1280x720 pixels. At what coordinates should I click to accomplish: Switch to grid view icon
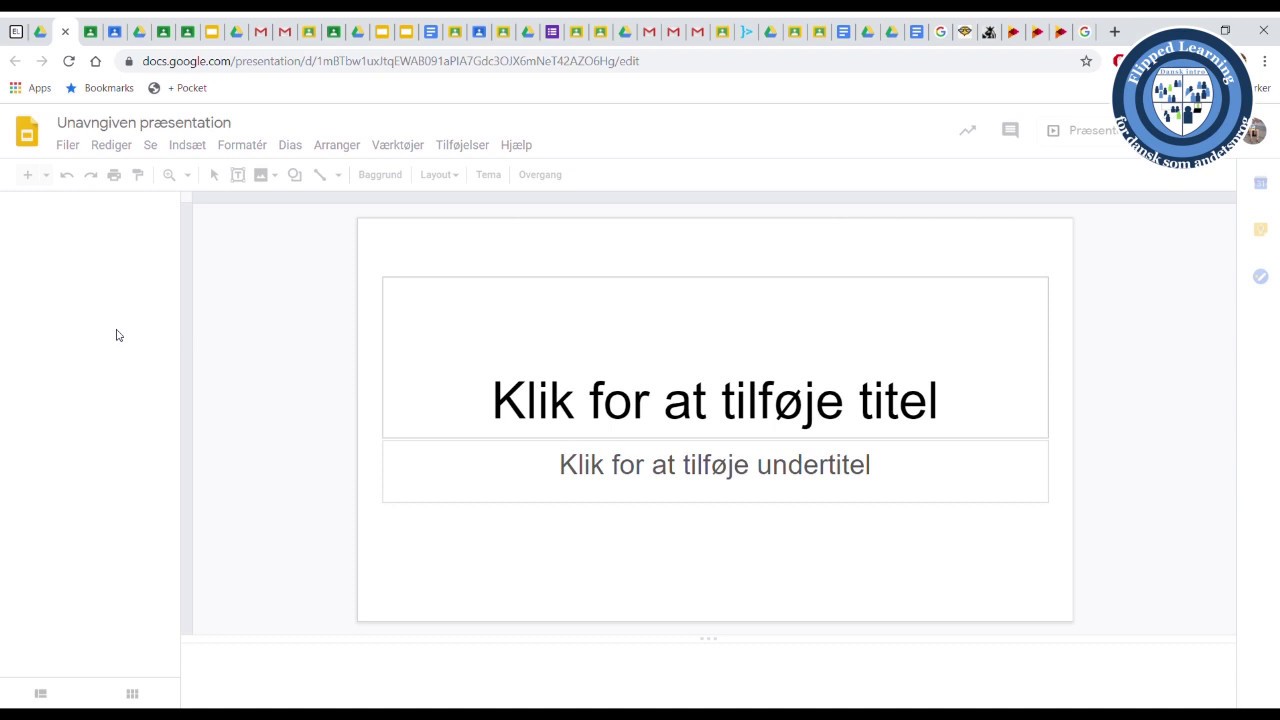132,694
